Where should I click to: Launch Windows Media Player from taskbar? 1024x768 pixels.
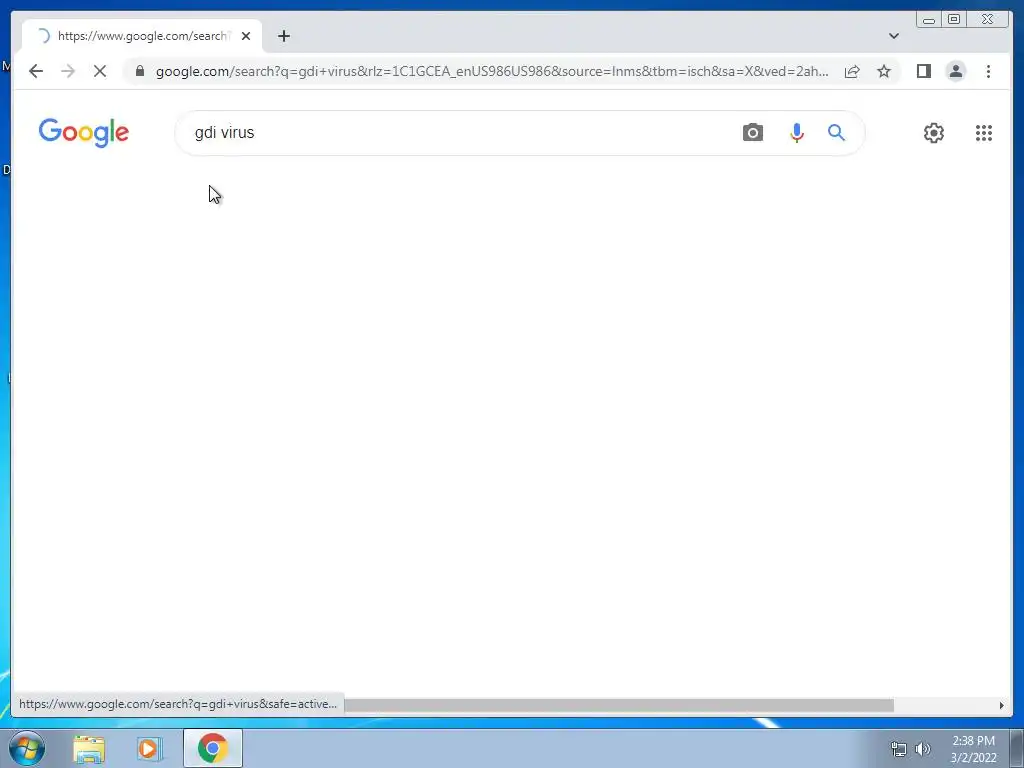150,749
